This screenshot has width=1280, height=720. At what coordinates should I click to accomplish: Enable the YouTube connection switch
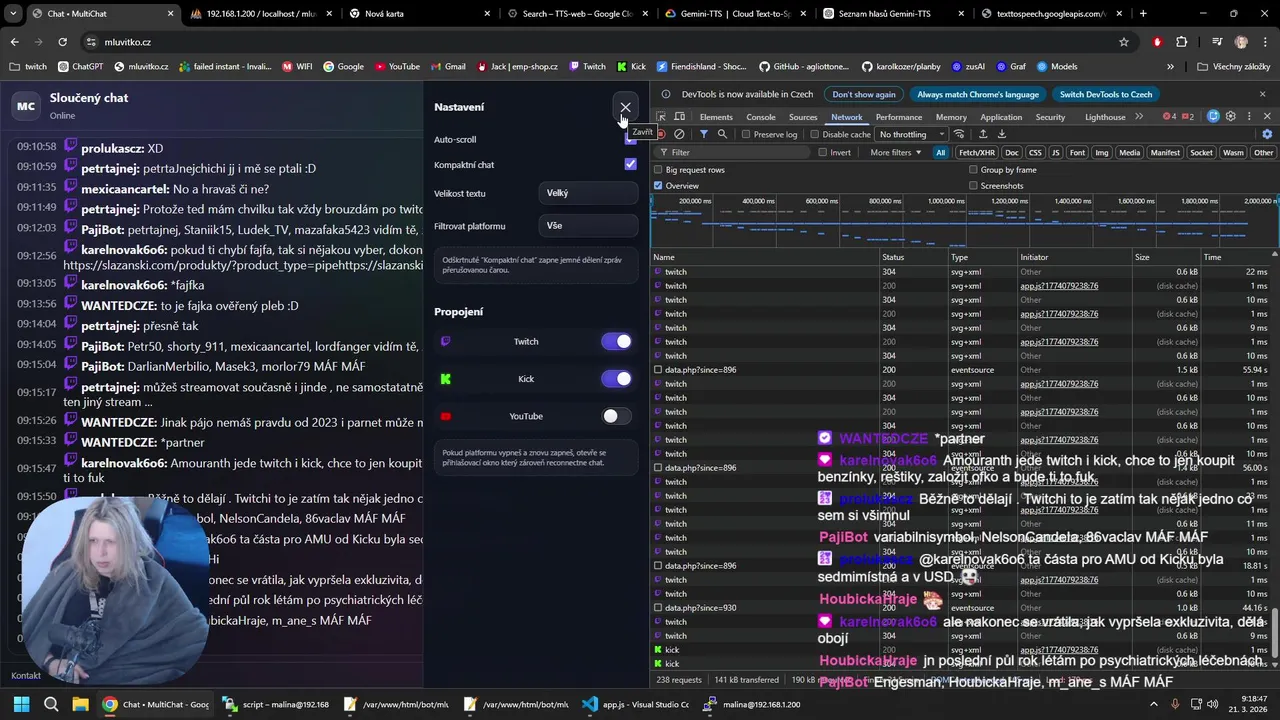[x=616, y=416]
